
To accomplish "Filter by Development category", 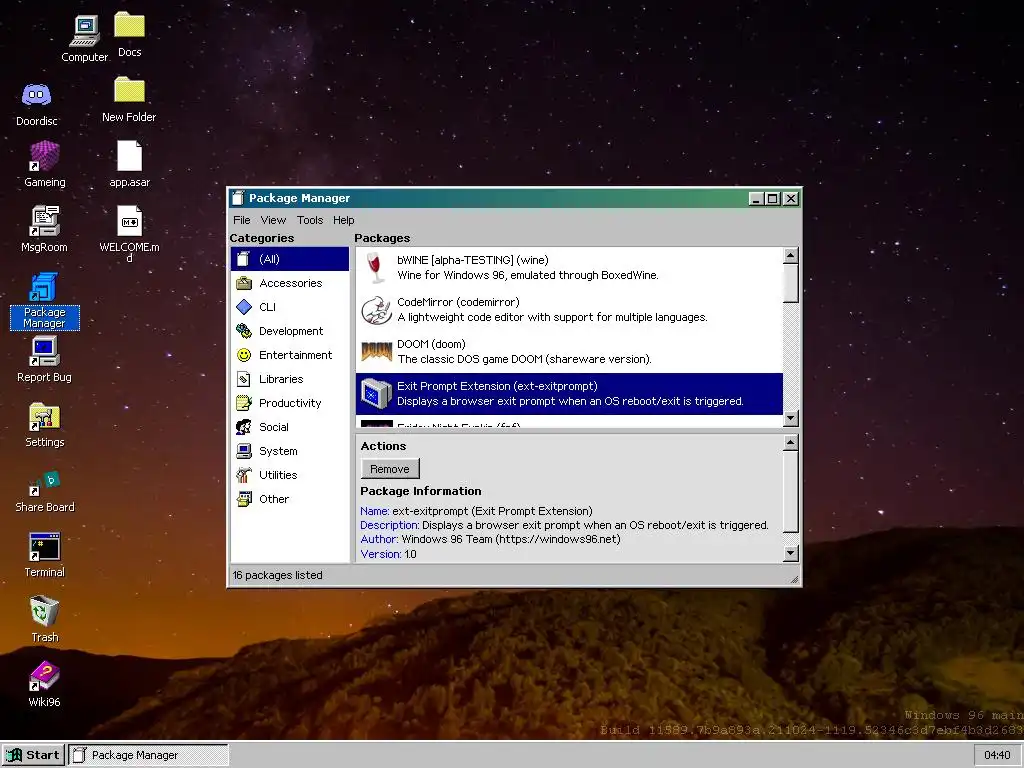I will [x=290, y=331].
